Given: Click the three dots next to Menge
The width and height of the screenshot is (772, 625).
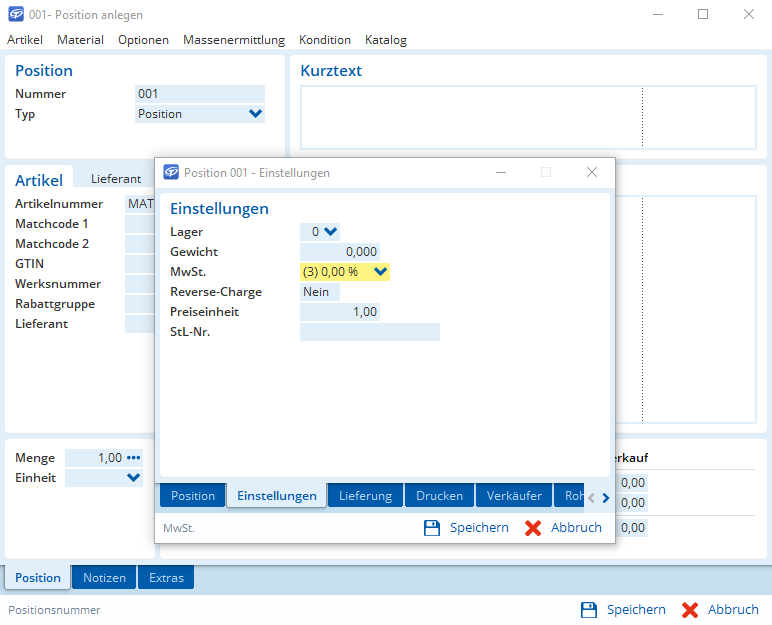Looking at the screenshot, I should pos(134,458).
